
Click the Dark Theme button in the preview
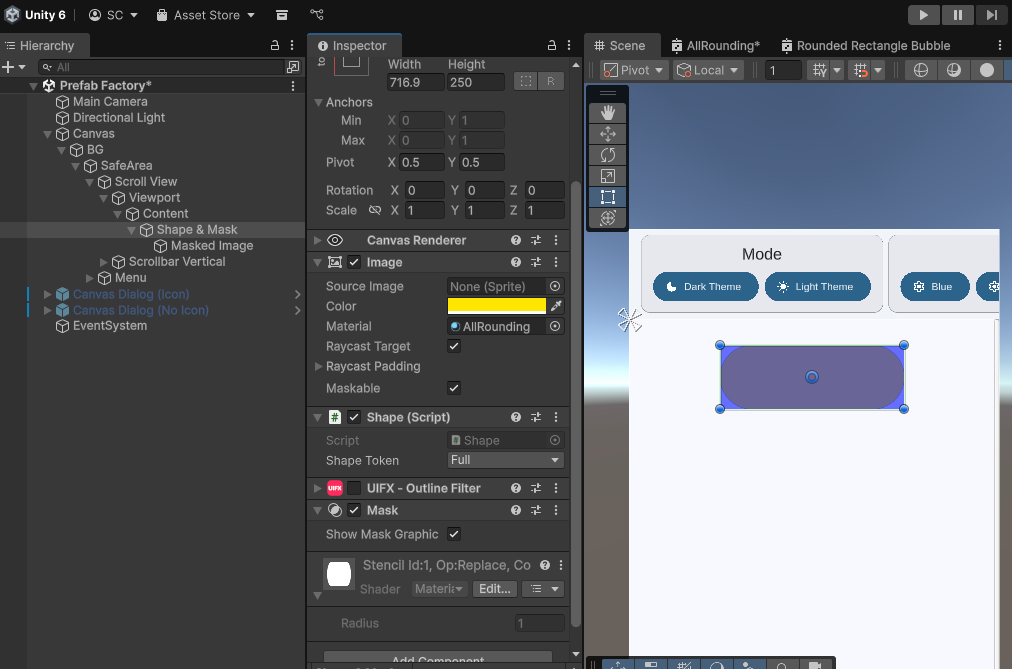[705, 286]
